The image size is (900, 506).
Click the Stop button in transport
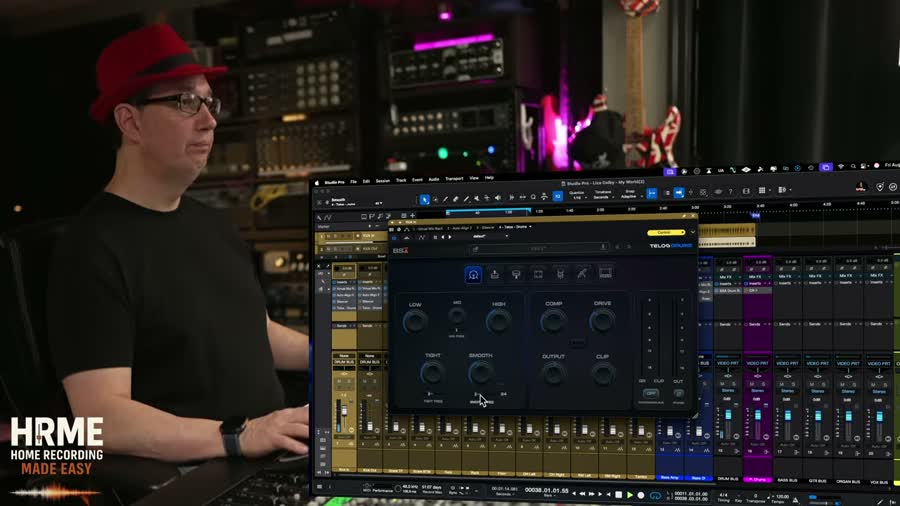[618, 495]
